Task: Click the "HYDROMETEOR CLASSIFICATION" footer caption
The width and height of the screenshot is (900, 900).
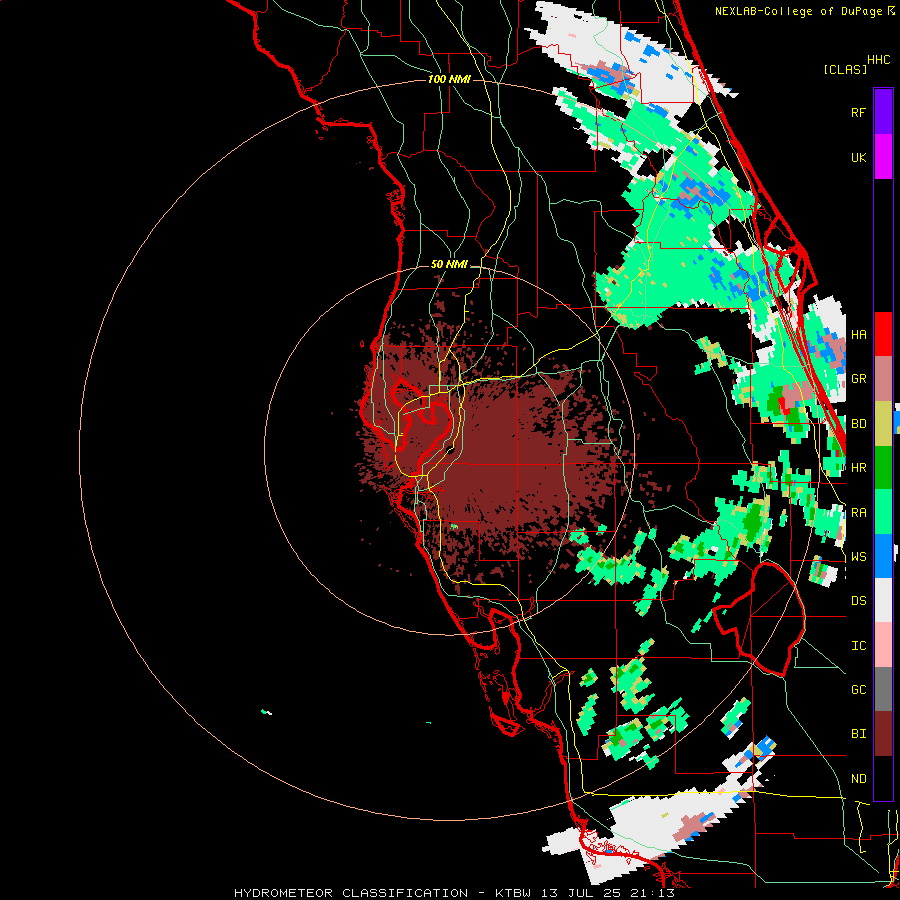Action: click(351, 893)
